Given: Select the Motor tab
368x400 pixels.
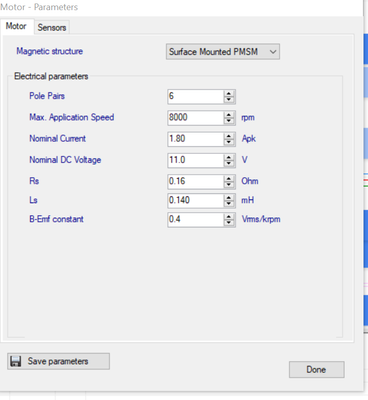Looking at the screenshot, I should click(x=16, y=26).
